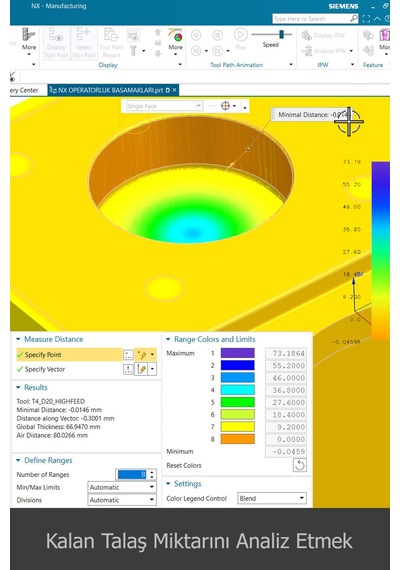Click the pause animation icon
The width and height of the screenshot is (400, 570).
(x=217, y=35)
